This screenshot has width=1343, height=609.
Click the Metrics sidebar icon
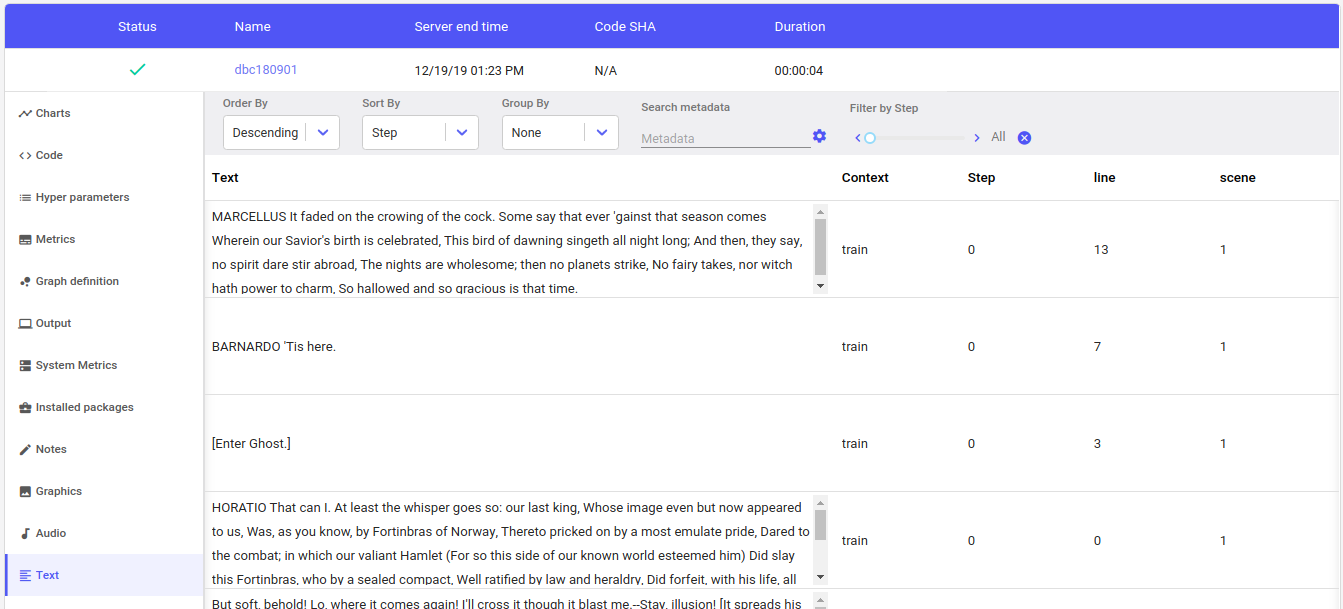point(25,239)
